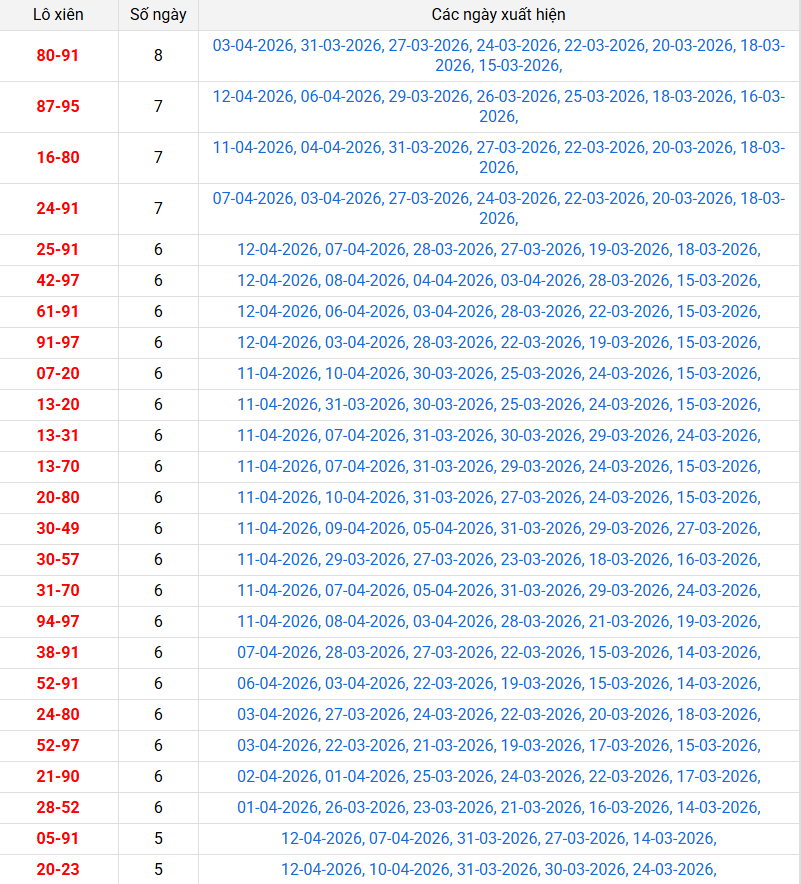
Task: Select the 20-23 pair in last row
Action: tap(58, 870)
